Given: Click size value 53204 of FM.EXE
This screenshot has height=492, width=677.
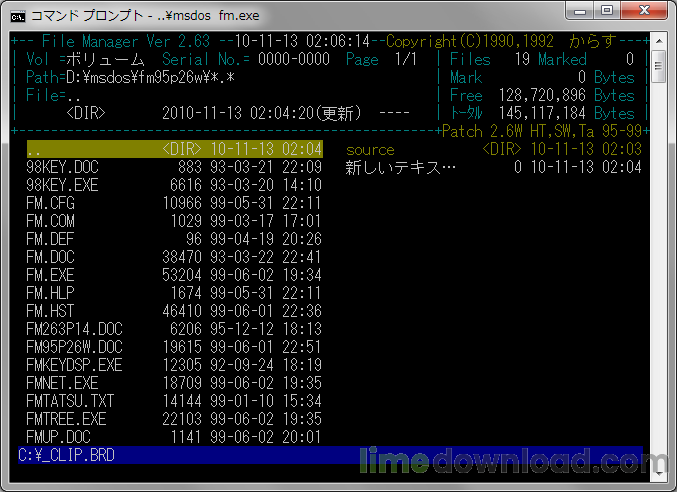Looking at the screenshot, I should pyautogui.click(x=182, y=275).
